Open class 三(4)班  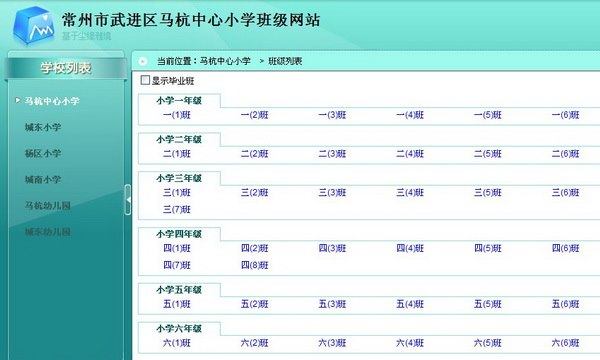pos(410,193)
